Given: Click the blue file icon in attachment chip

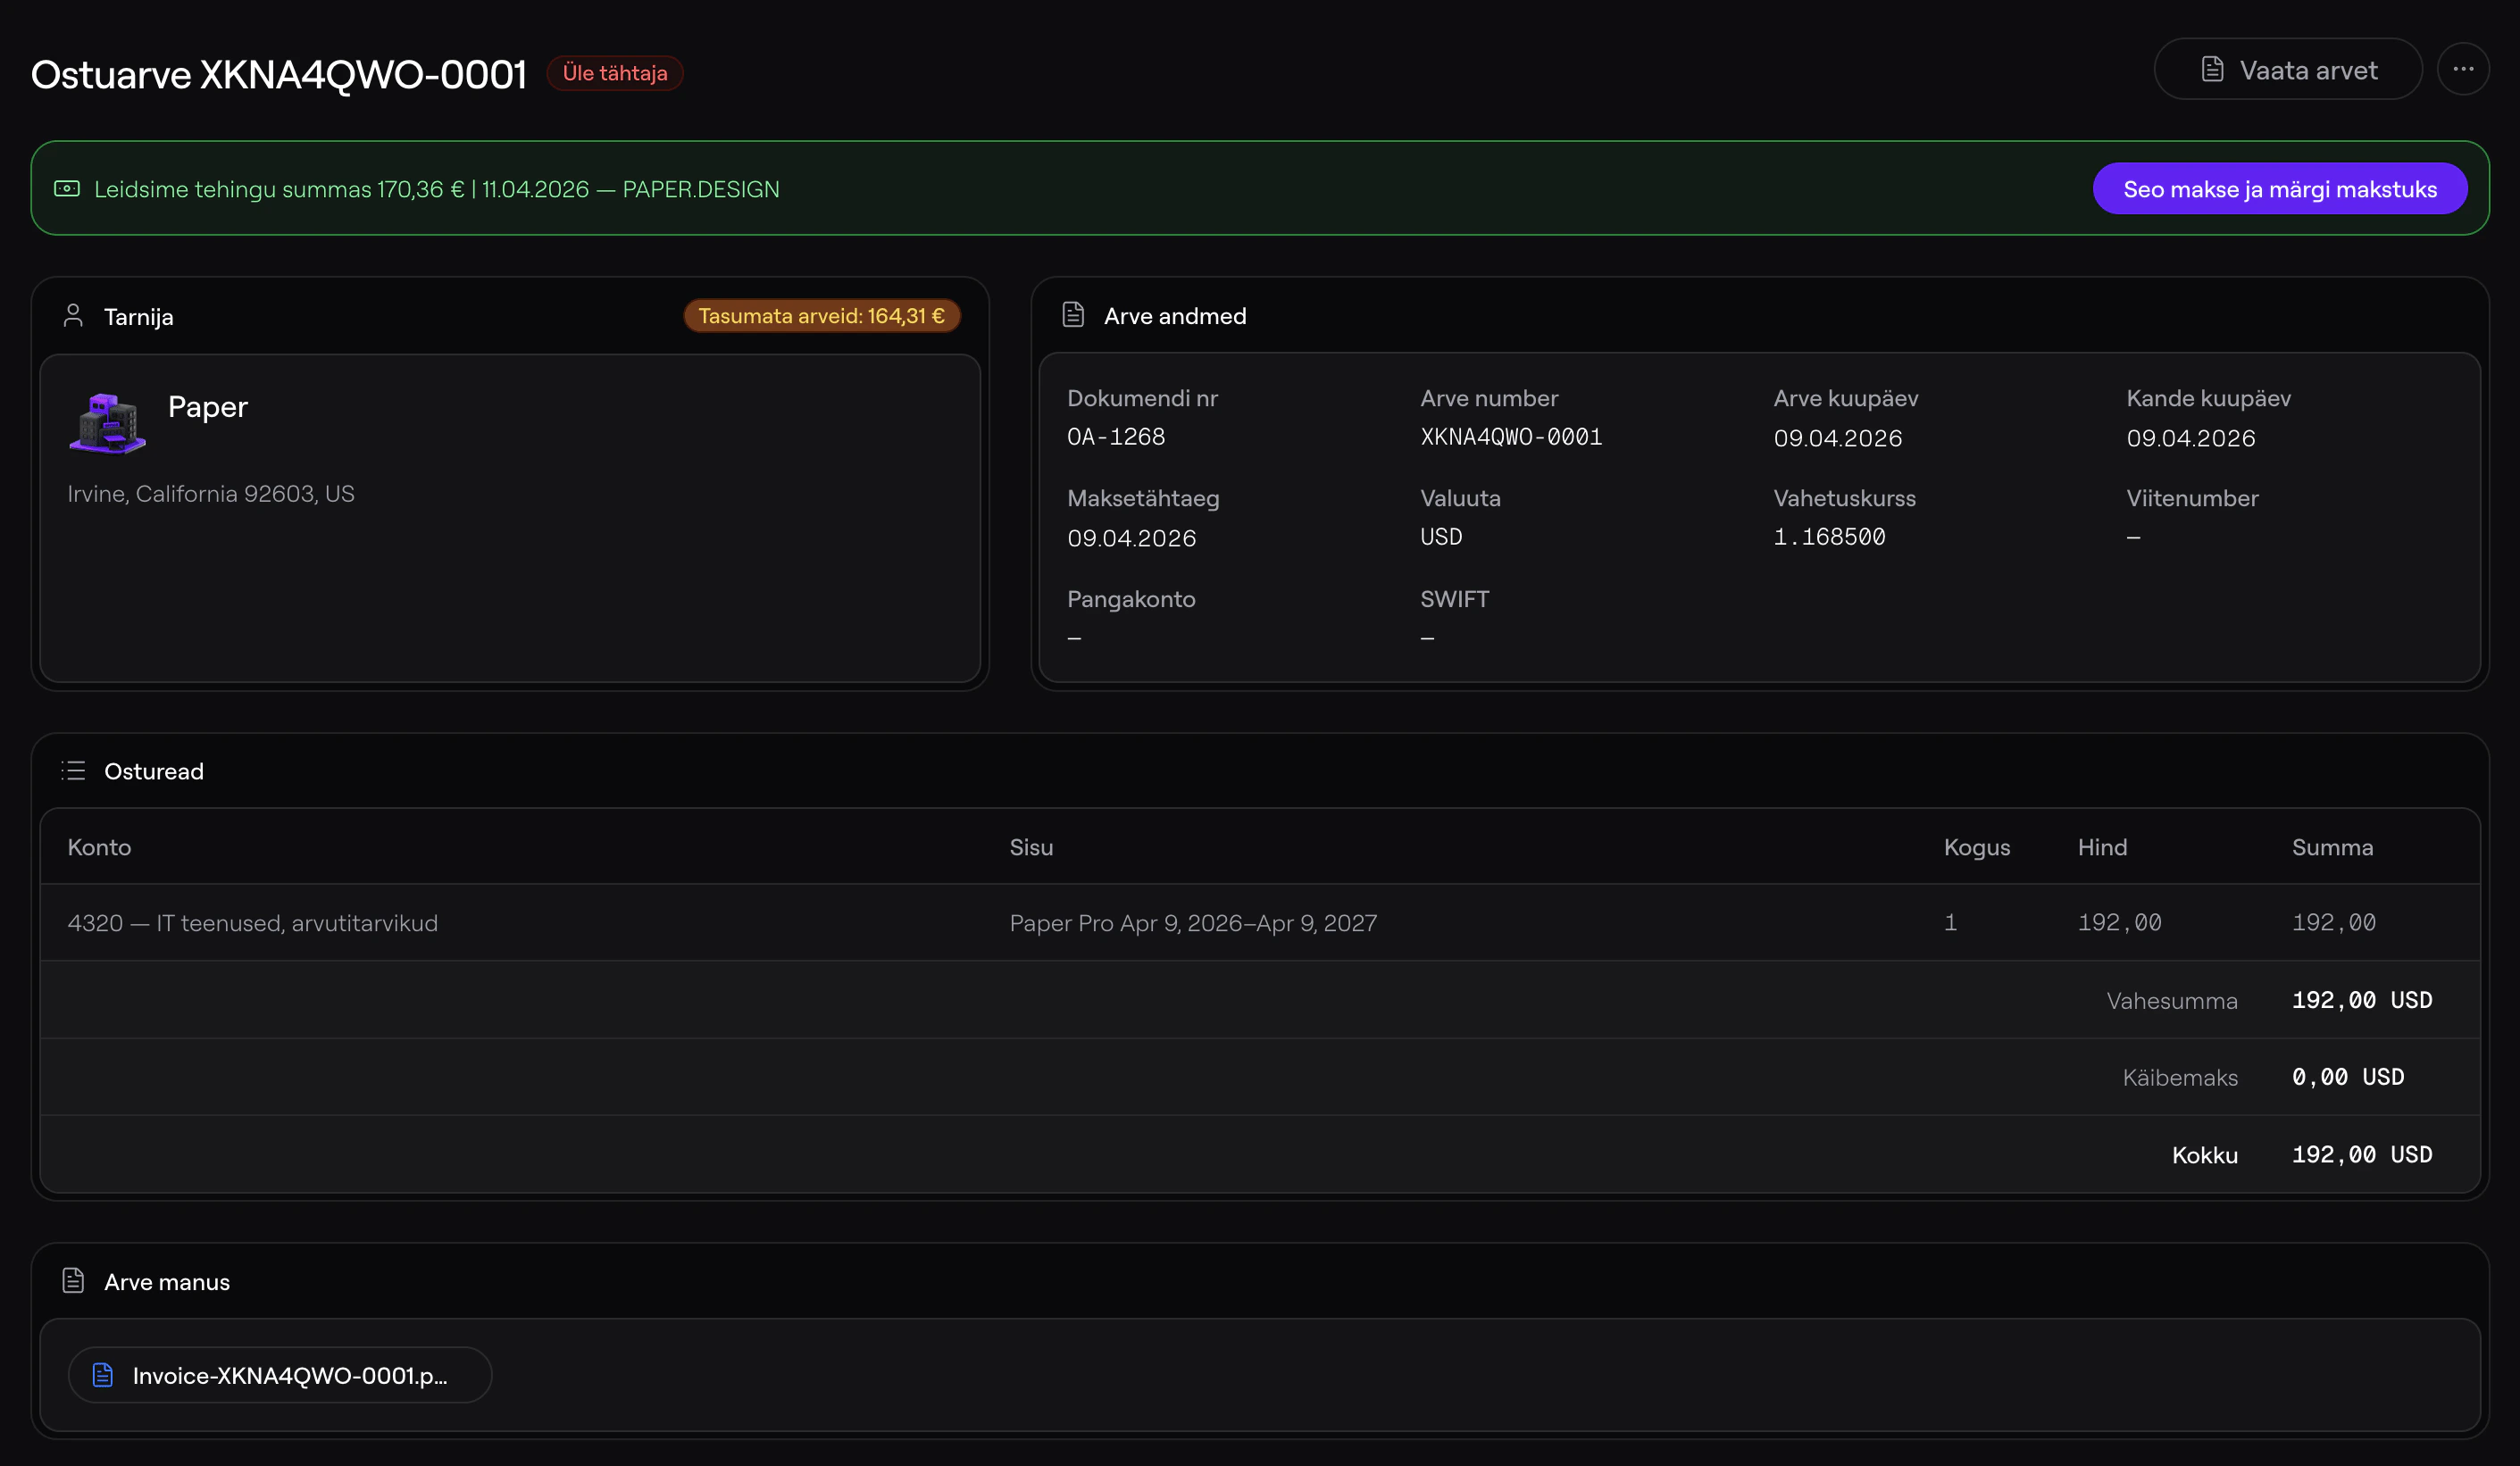Looking at the screenshot, I should coord(103,1375).
